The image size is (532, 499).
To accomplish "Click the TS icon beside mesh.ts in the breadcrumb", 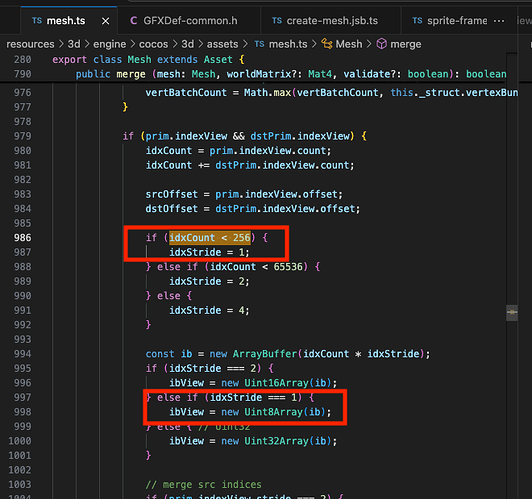I will 259,44.
